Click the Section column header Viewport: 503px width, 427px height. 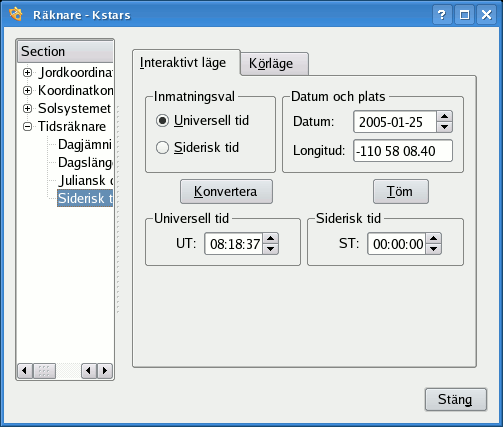click(x=65, y=51)
